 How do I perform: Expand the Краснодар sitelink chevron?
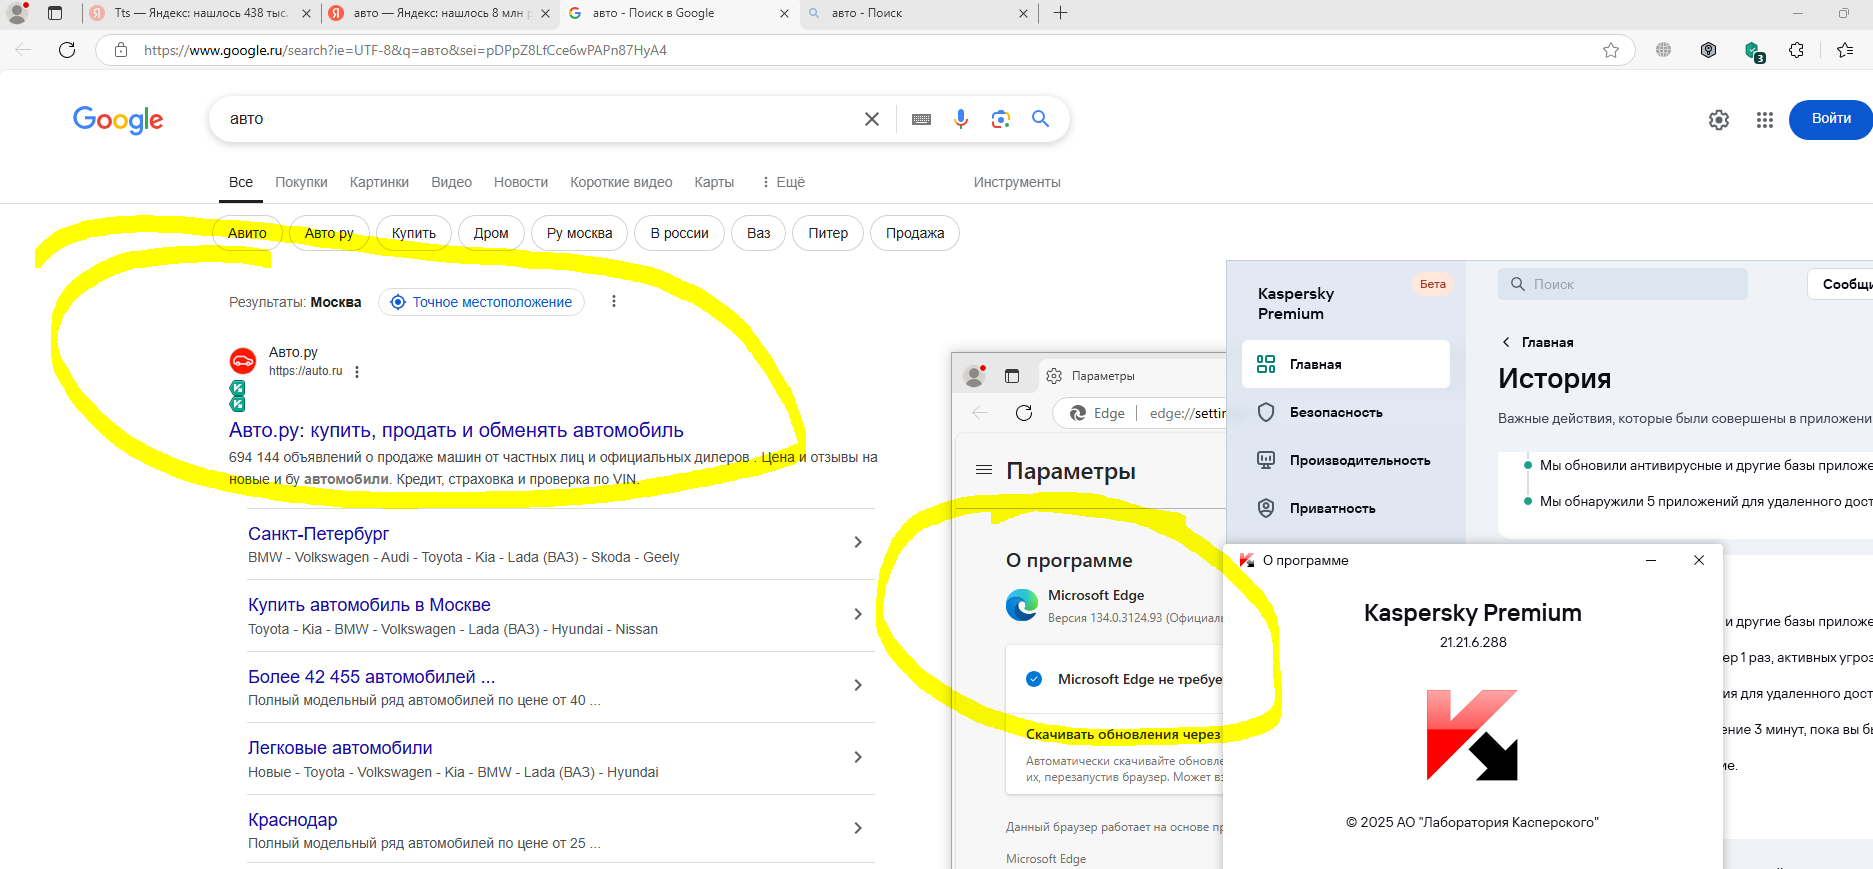tap(858, 828)
